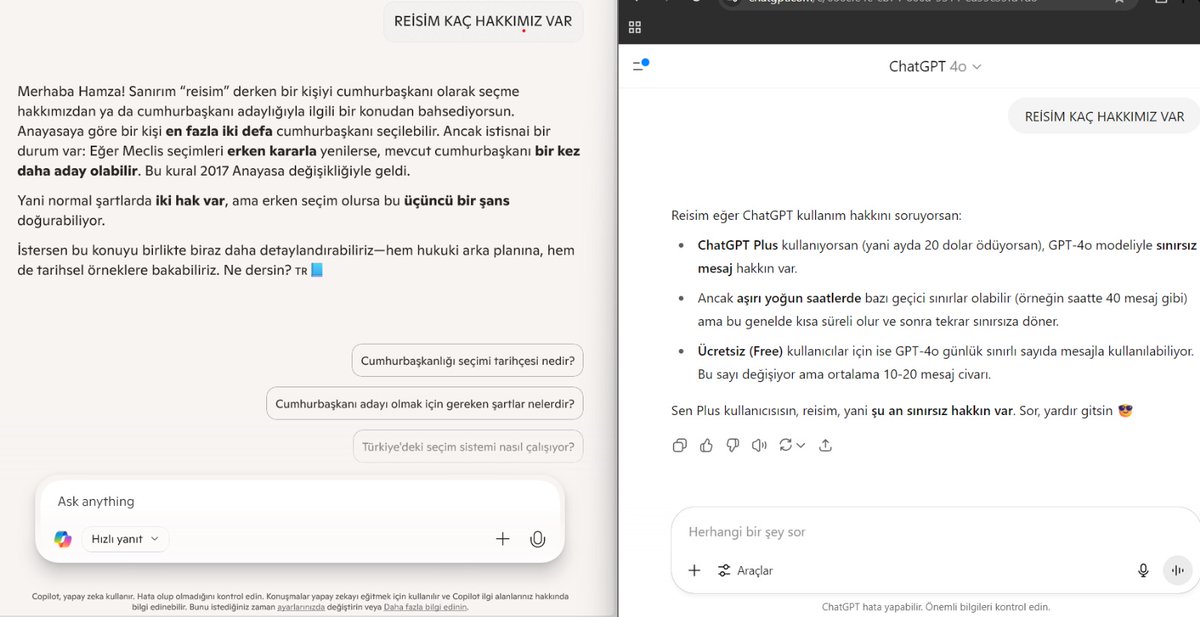Click the bold text en fazla iki defa
1200x617 pixels.
coord(219,131)
